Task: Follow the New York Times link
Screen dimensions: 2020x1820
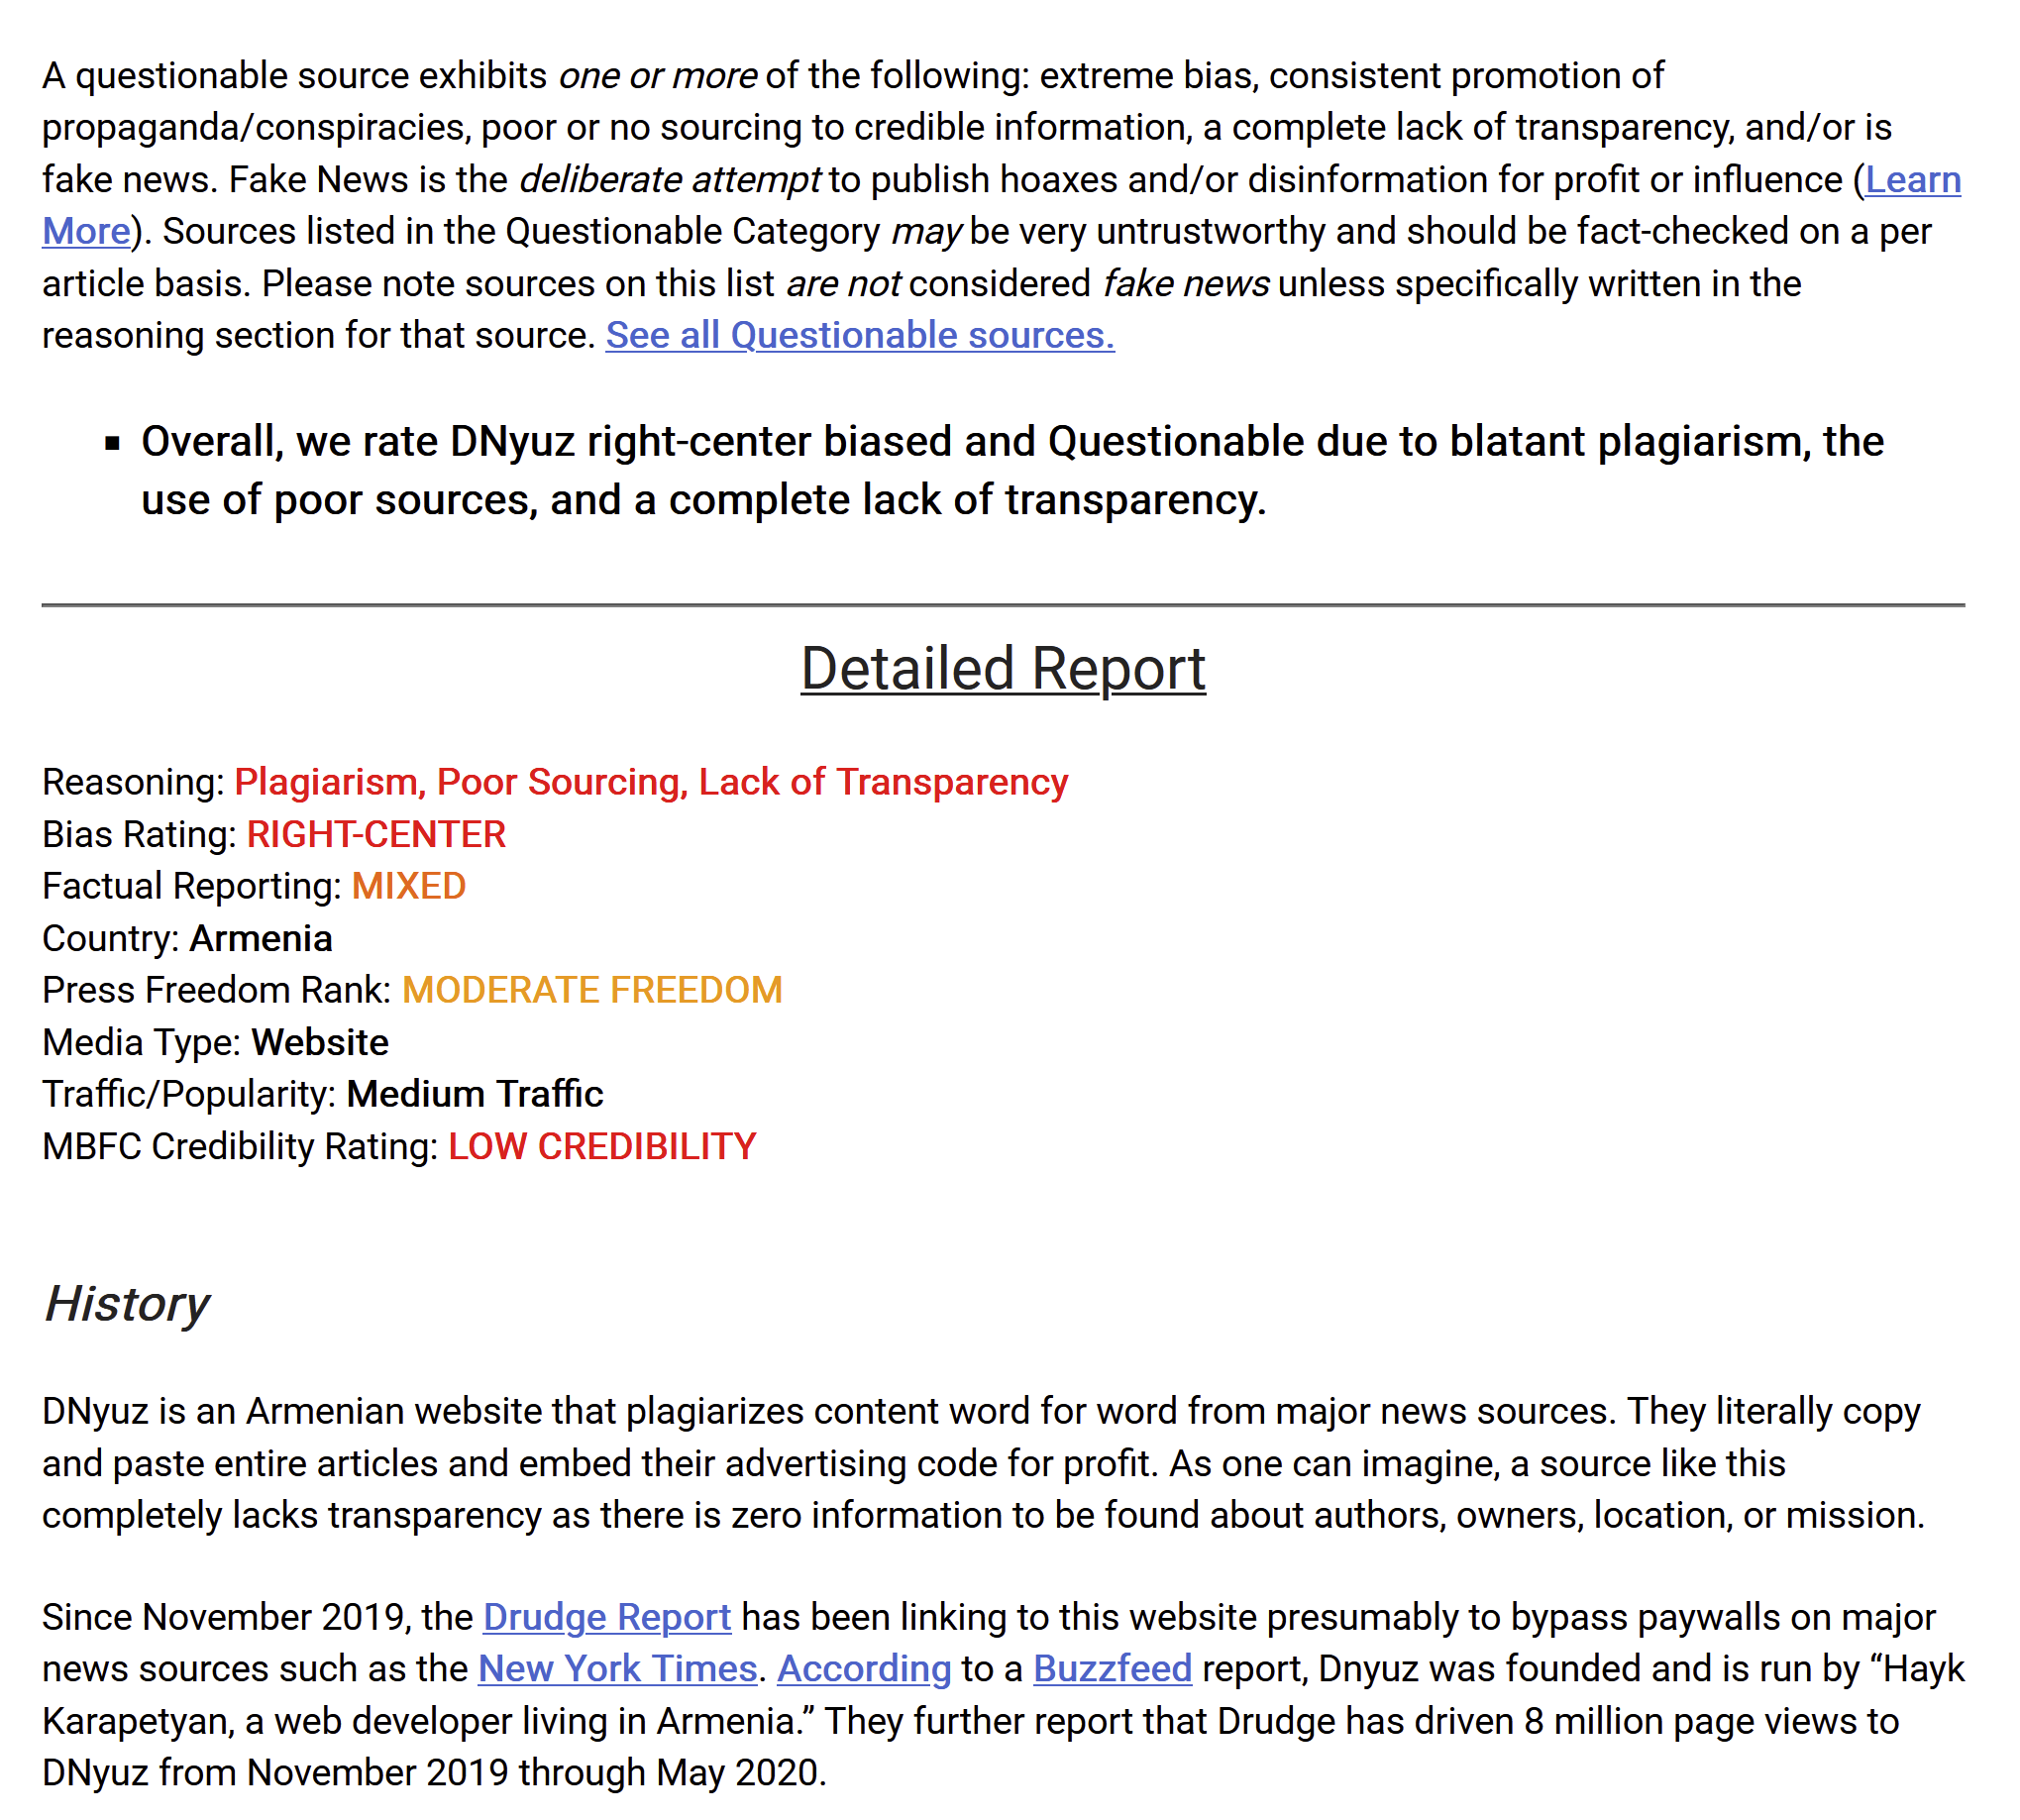Action: pyautogui.click(x=617, y=1669)
